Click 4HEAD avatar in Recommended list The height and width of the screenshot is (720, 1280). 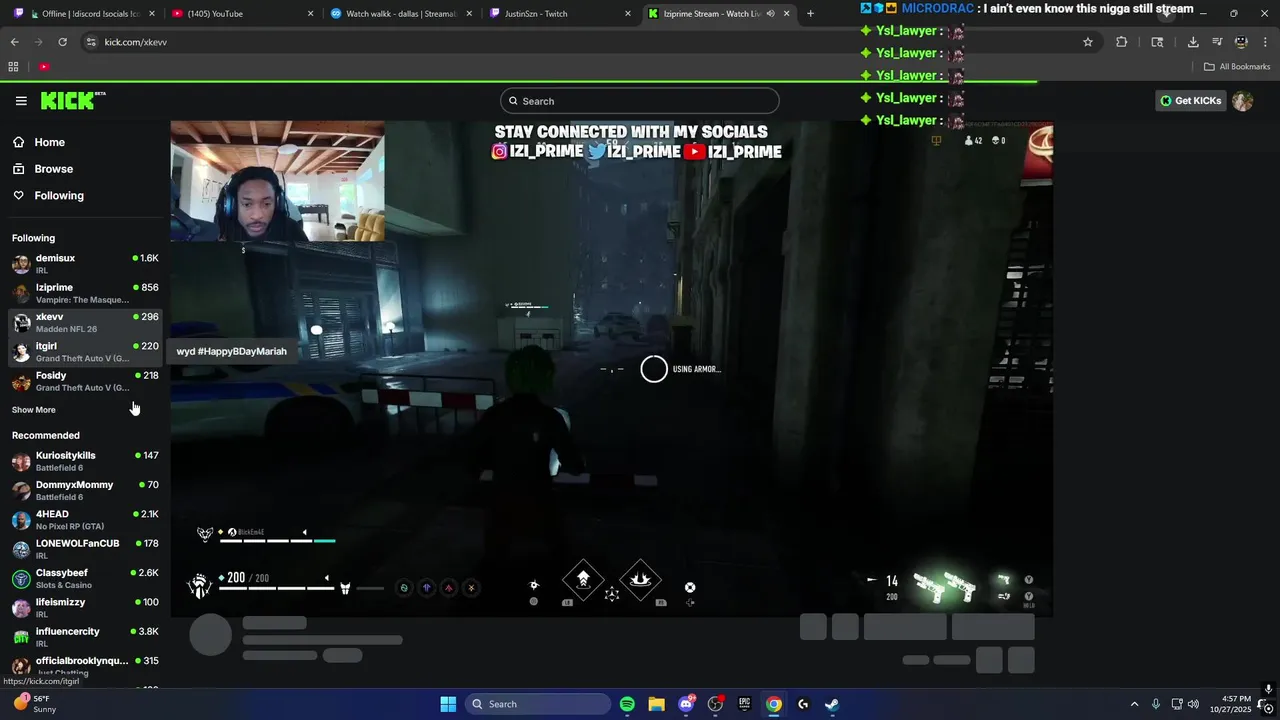click(21, 520)
